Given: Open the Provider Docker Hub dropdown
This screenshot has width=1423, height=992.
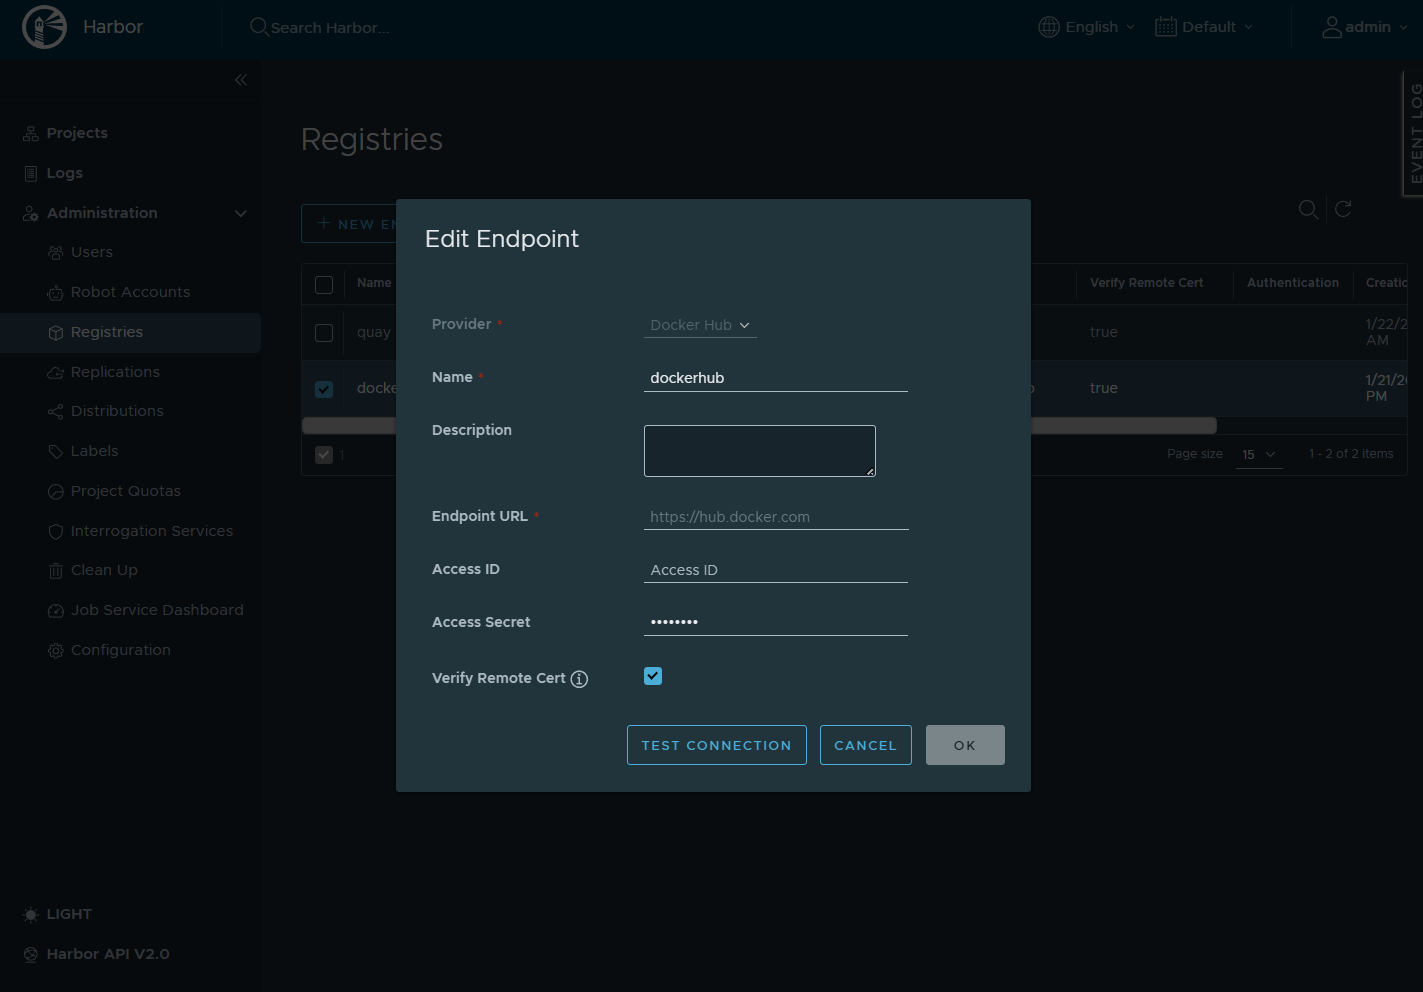Looking at the screenshot, I should 700,325.
